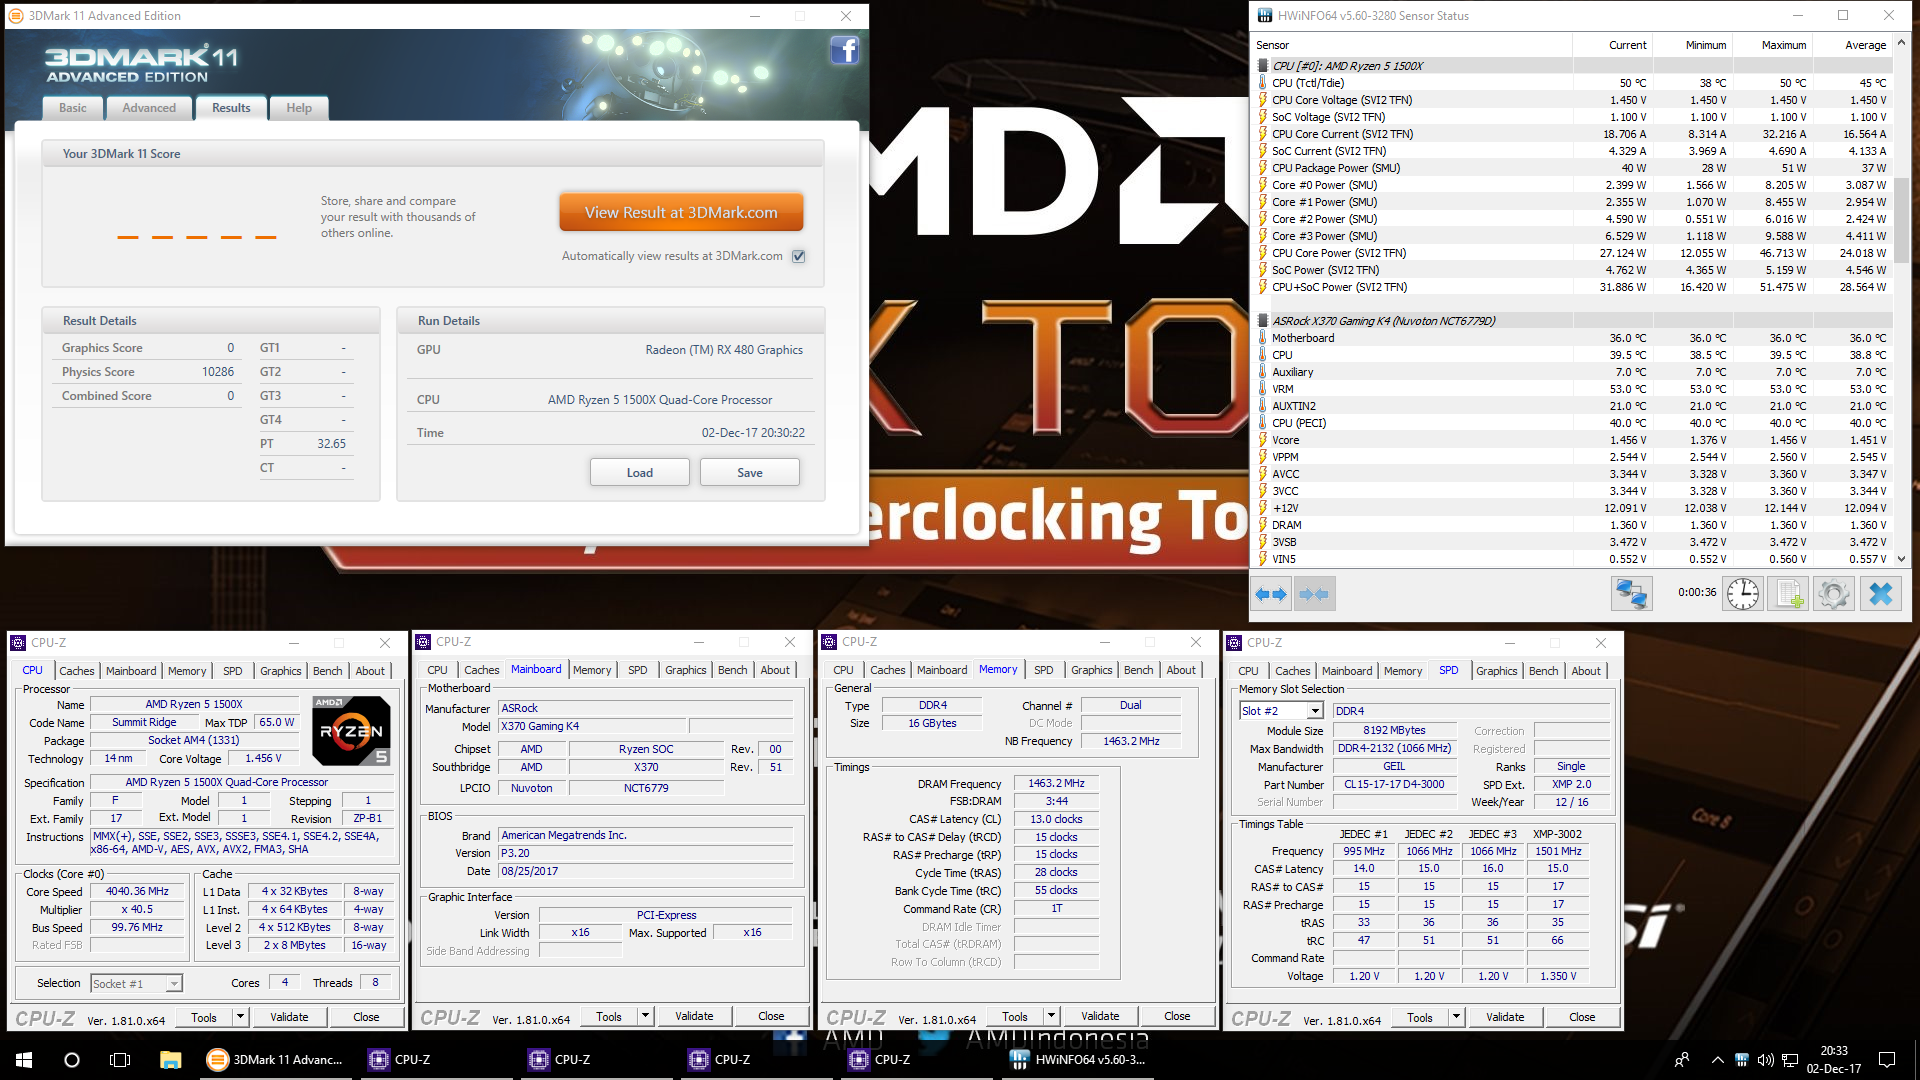The height and width of the screenshot is (1080, 1920).
Task: Click Validate in CPU-Z Memory window
Action: [1100, 1016]
